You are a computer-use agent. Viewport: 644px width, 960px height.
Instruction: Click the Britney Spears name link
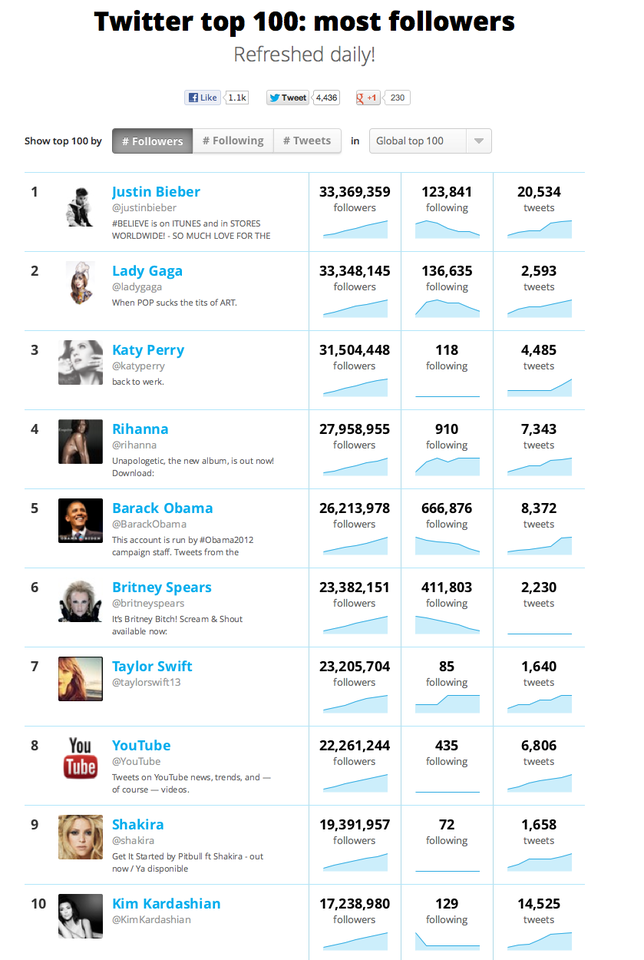pos(162,587)
